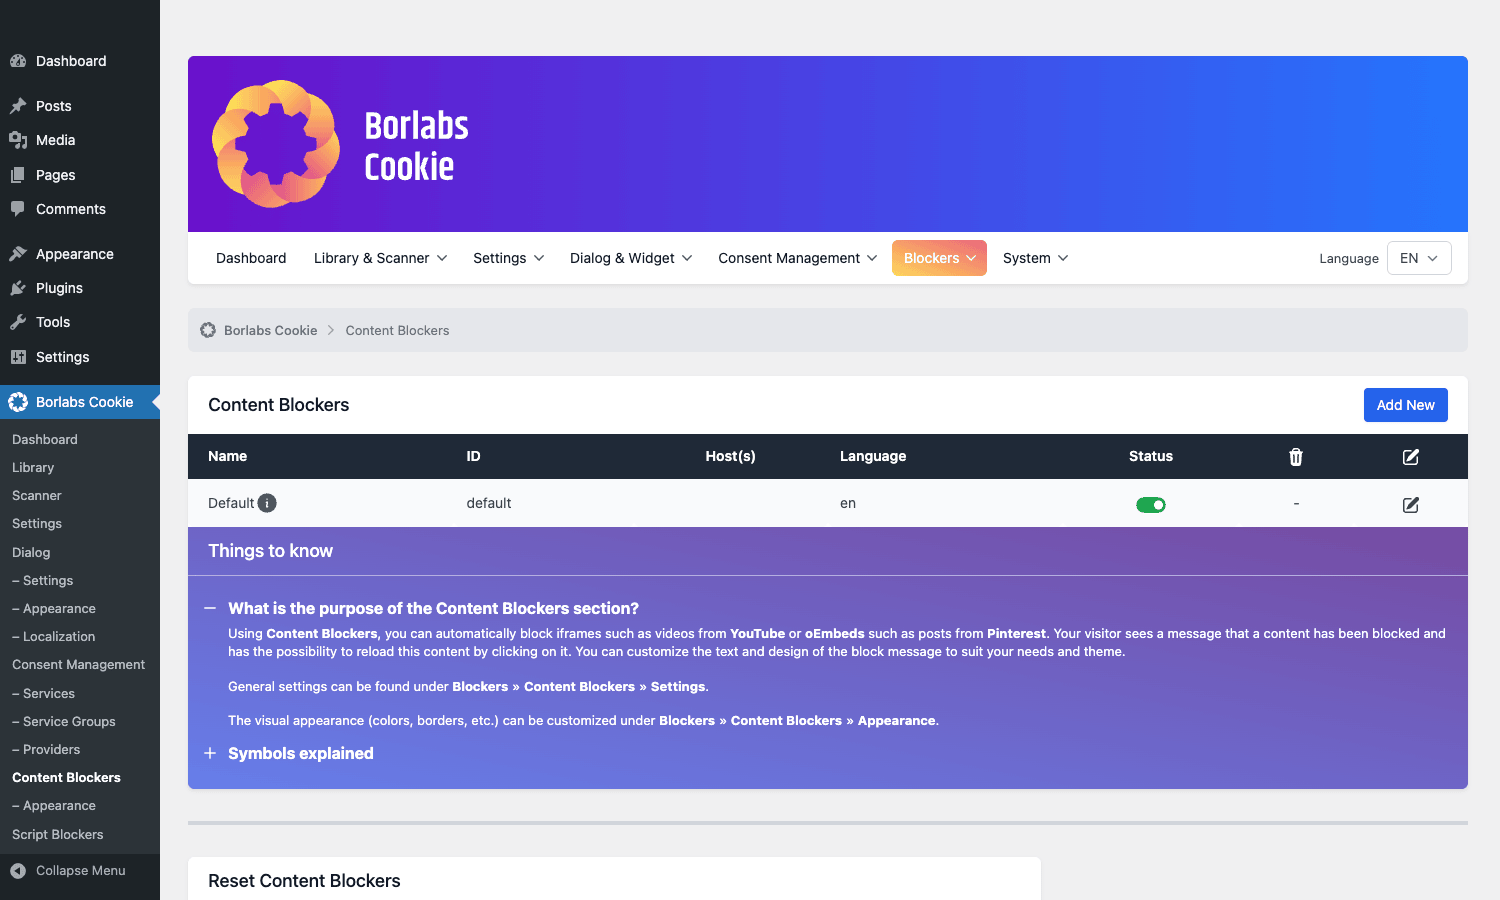Collapse the Content Blockers purpose question
Image resolution: width=1500 pixels, height=900 pixels.
210,608
